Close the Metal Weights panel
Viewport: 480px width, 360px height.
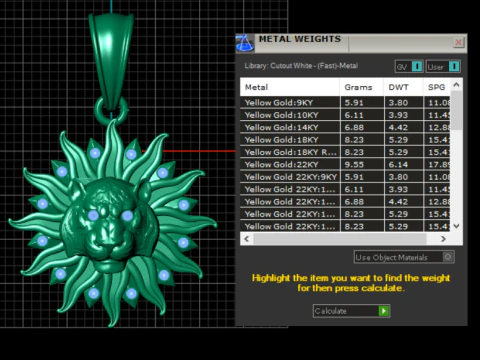[459, 42]
